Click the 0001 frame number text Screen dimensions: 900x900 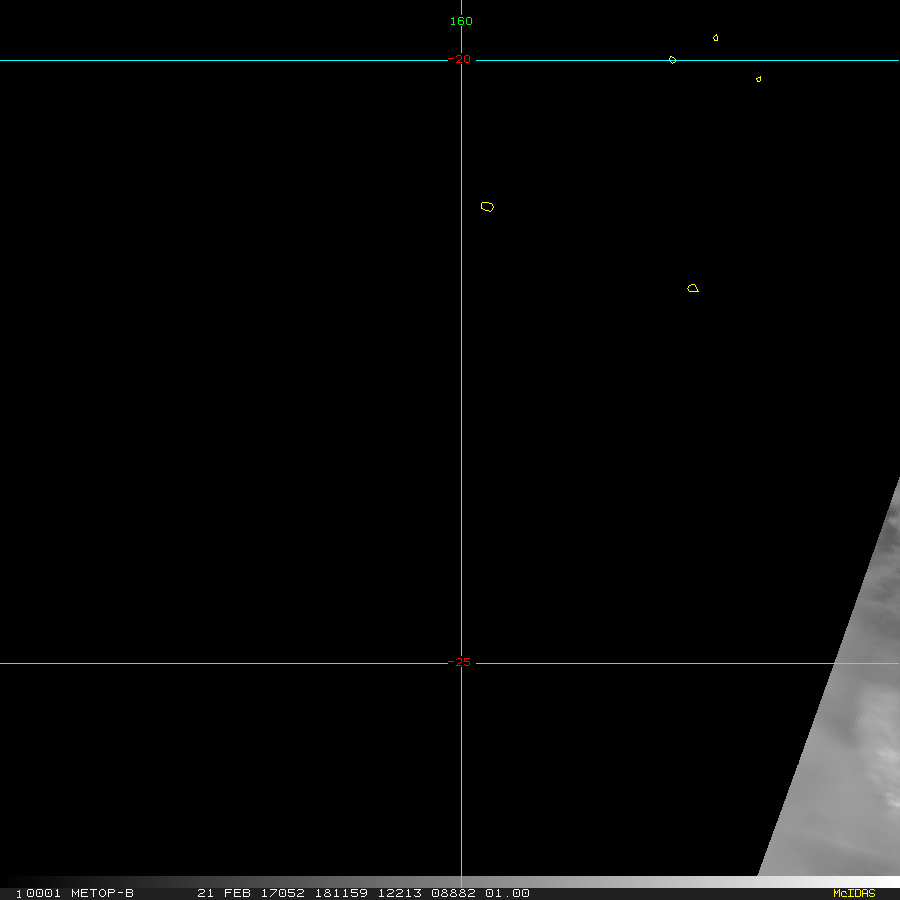[44, 893]
